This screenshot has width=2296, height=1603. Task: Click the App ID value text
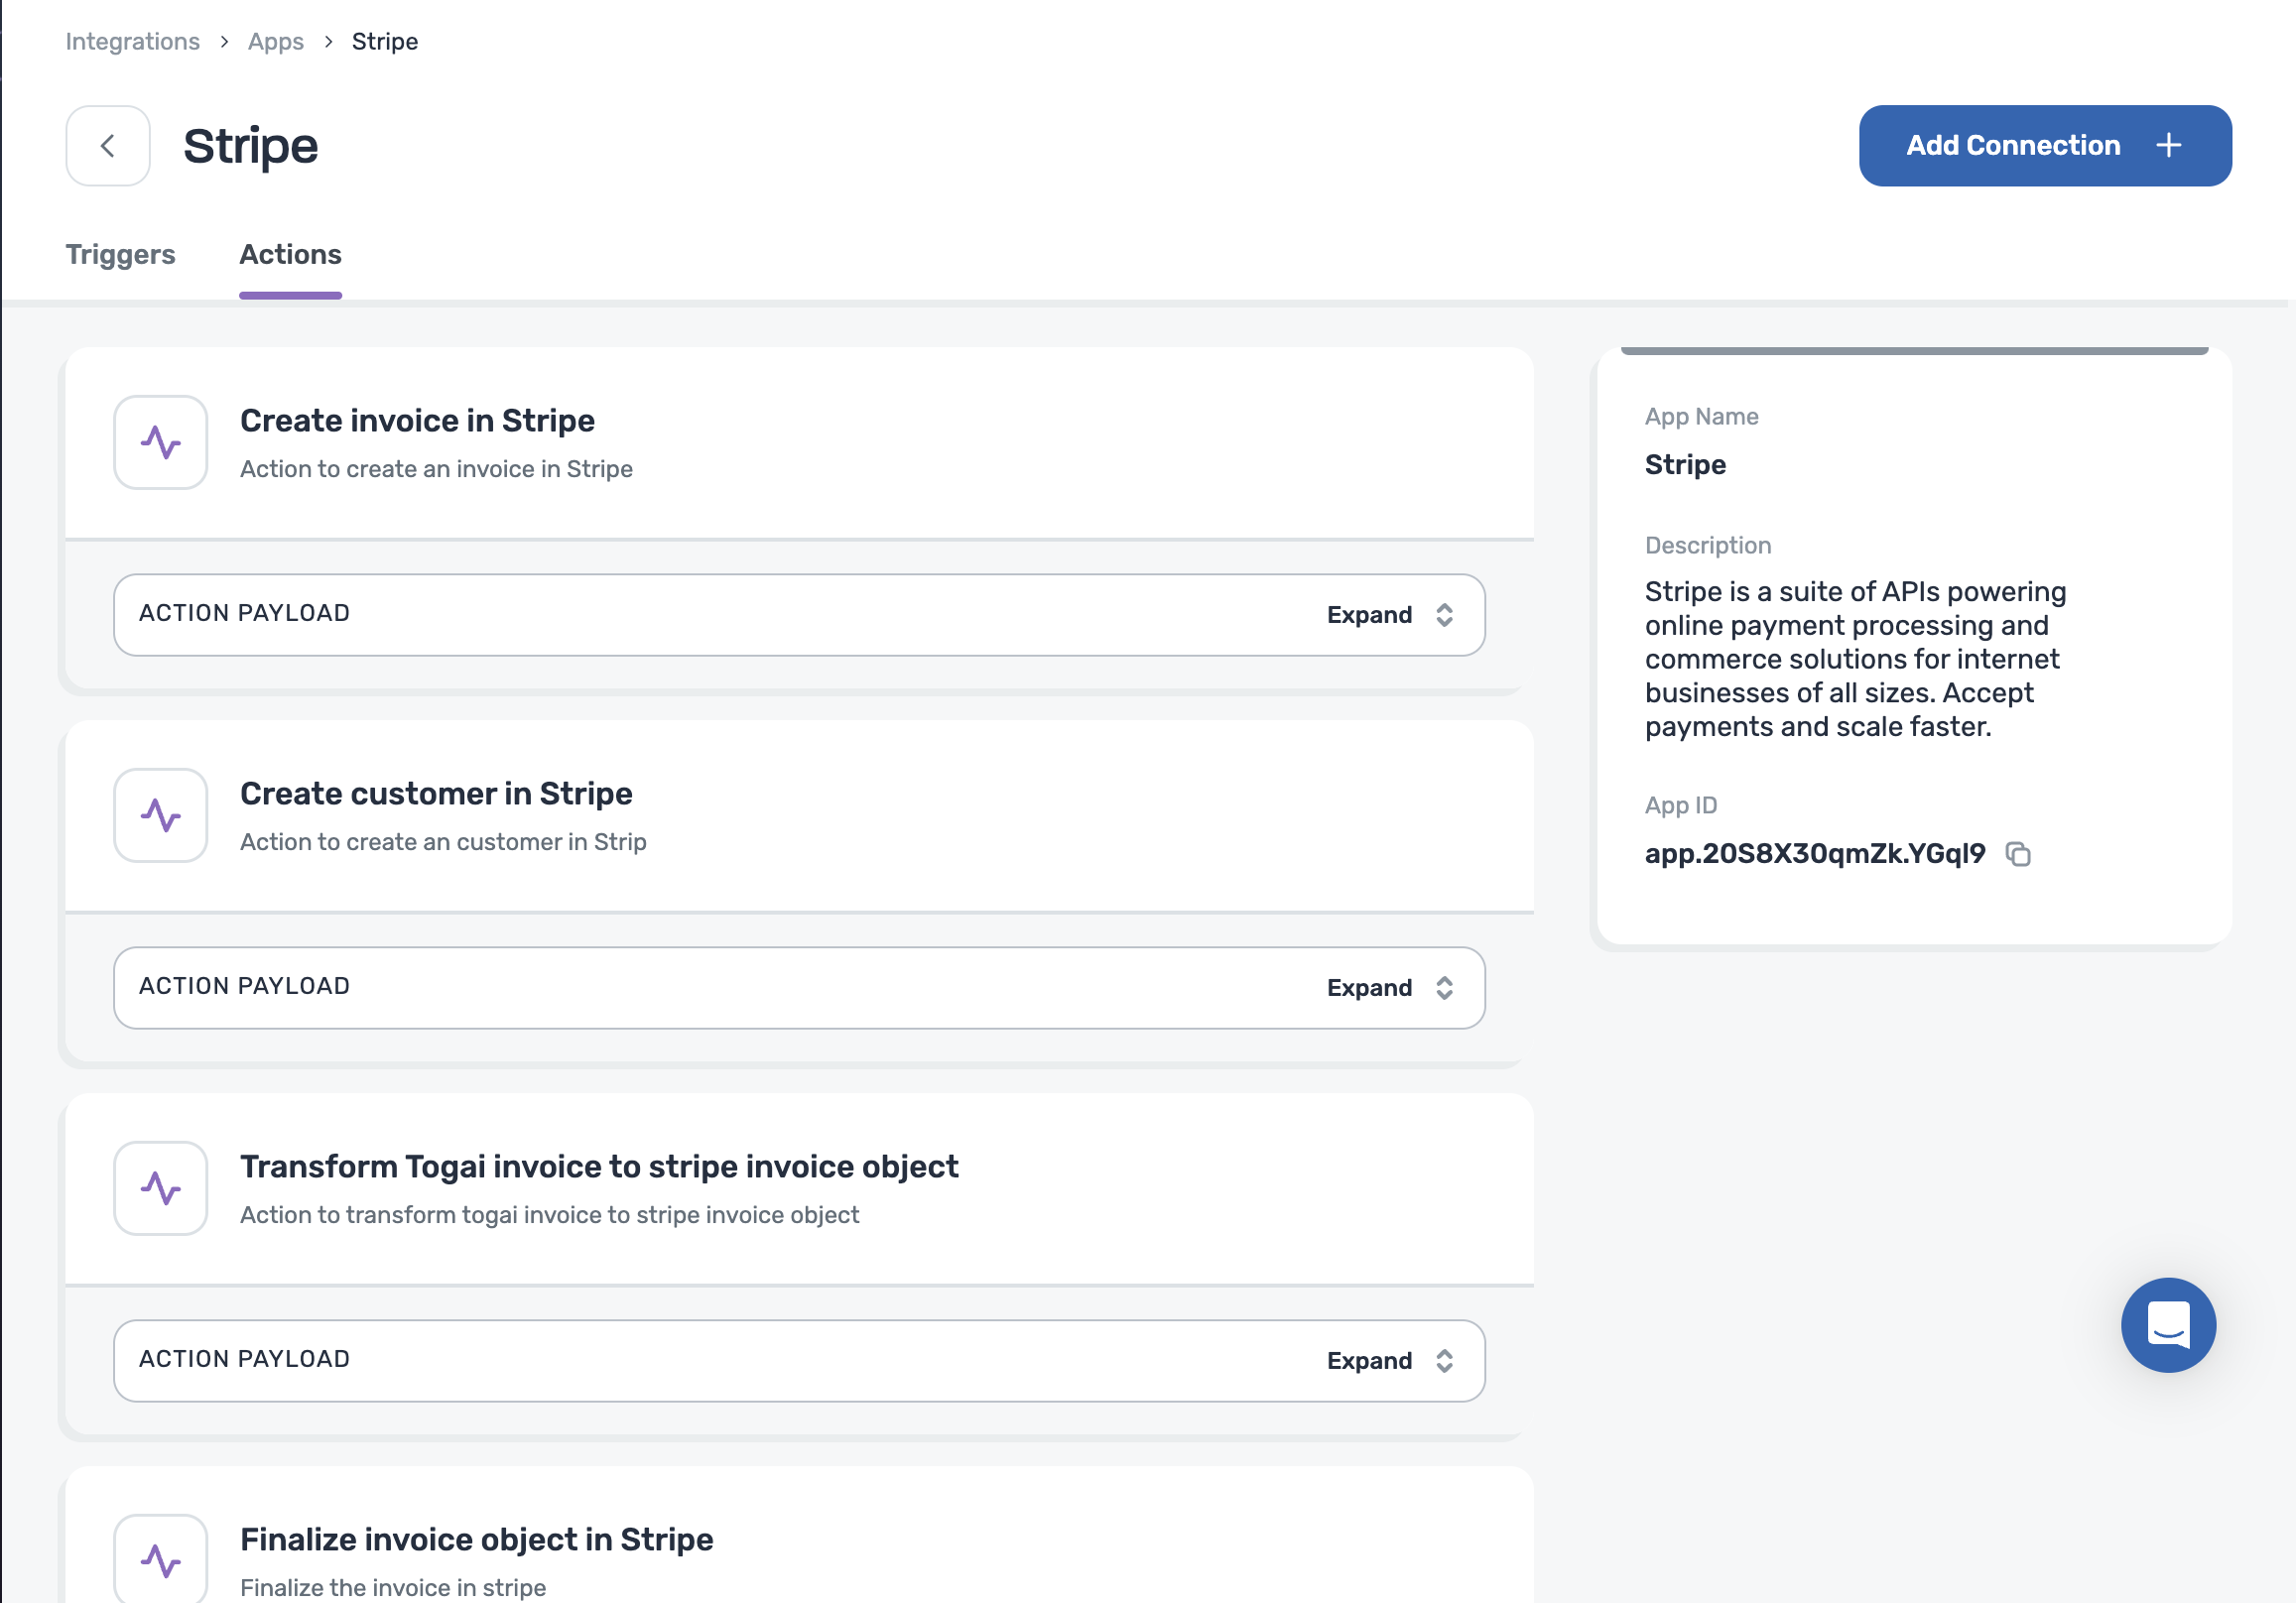pyautogui.click(x=1814, y=854)
